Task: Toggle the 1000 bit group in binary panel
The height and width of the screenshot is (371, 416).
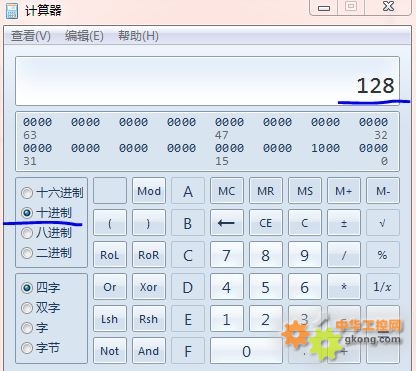Action: click(x=325, y=148)
